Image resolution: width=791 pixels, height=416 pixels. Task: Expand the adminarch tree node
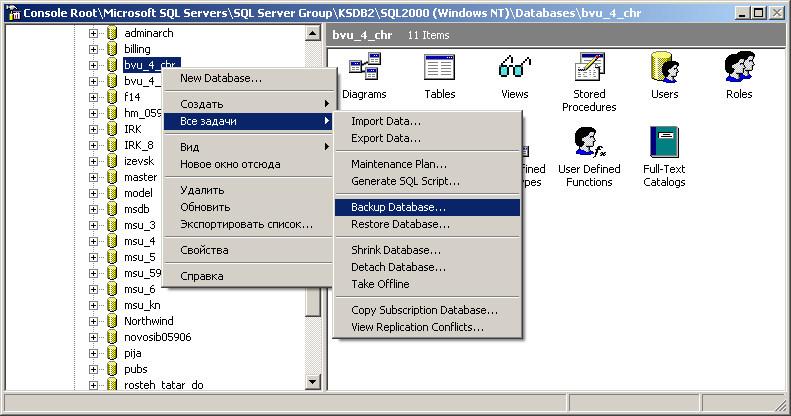[93, 33]
